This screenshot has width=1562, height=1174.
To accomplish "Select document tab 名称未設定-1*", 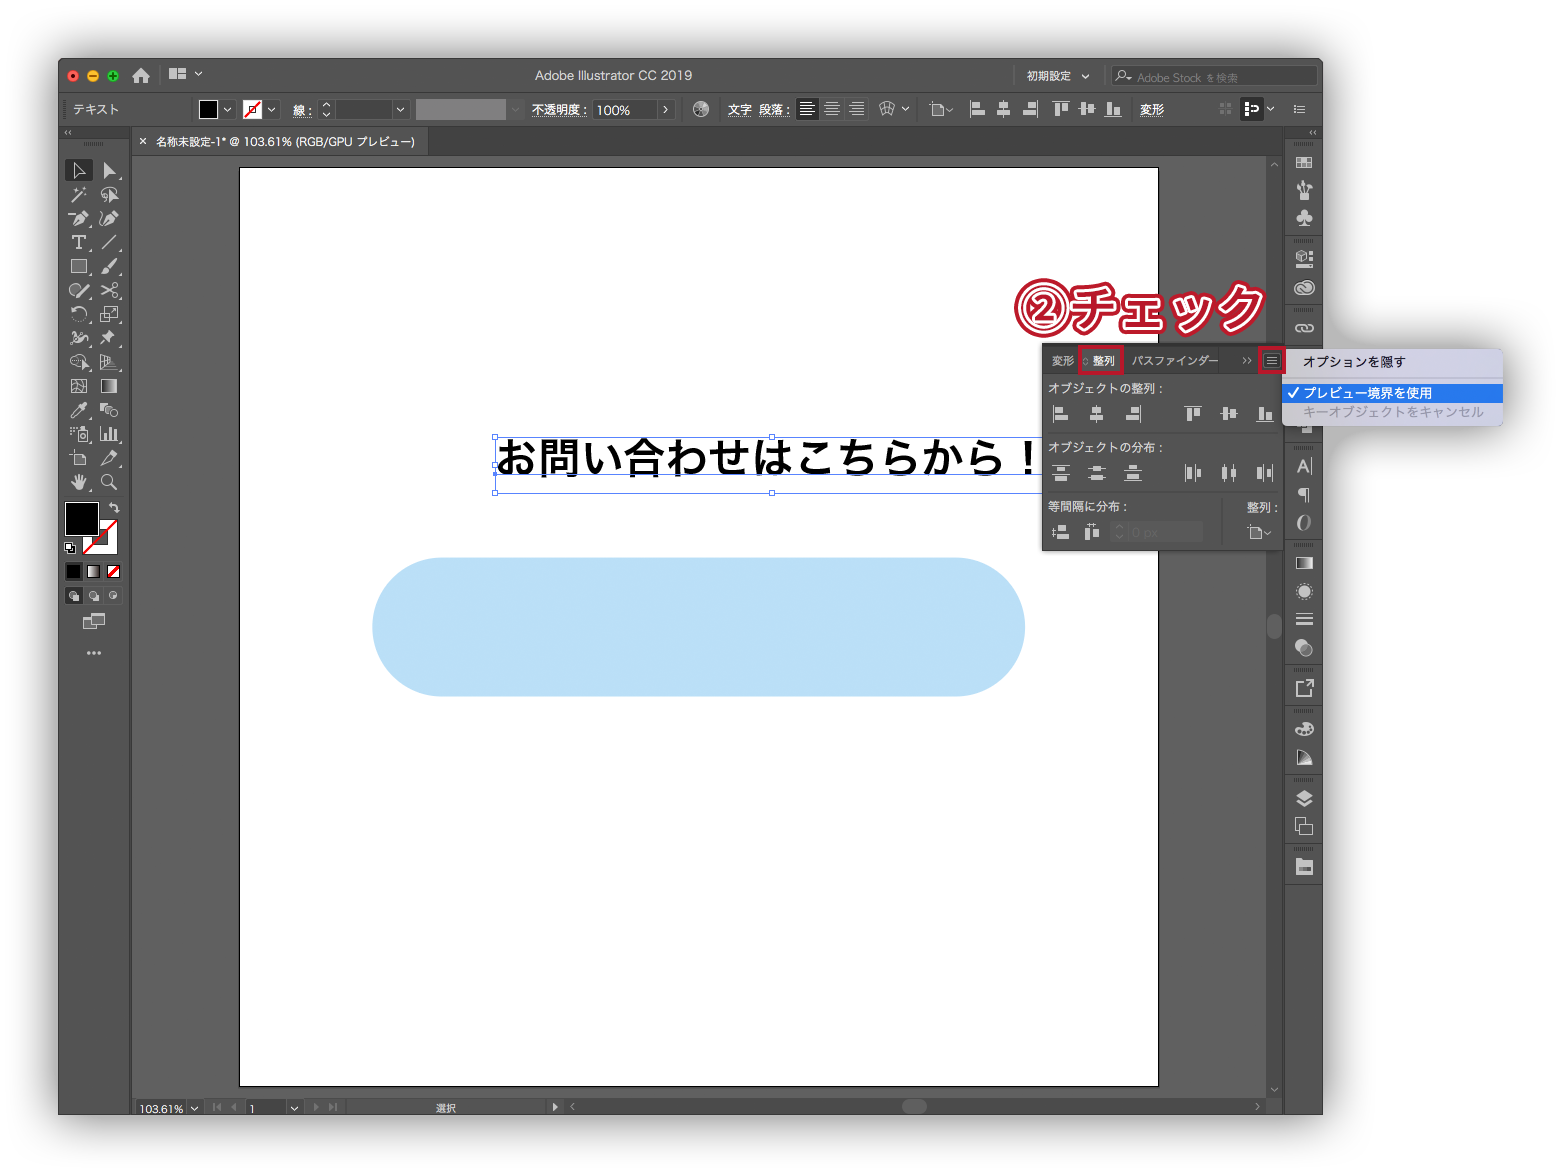I will point(285,142).
